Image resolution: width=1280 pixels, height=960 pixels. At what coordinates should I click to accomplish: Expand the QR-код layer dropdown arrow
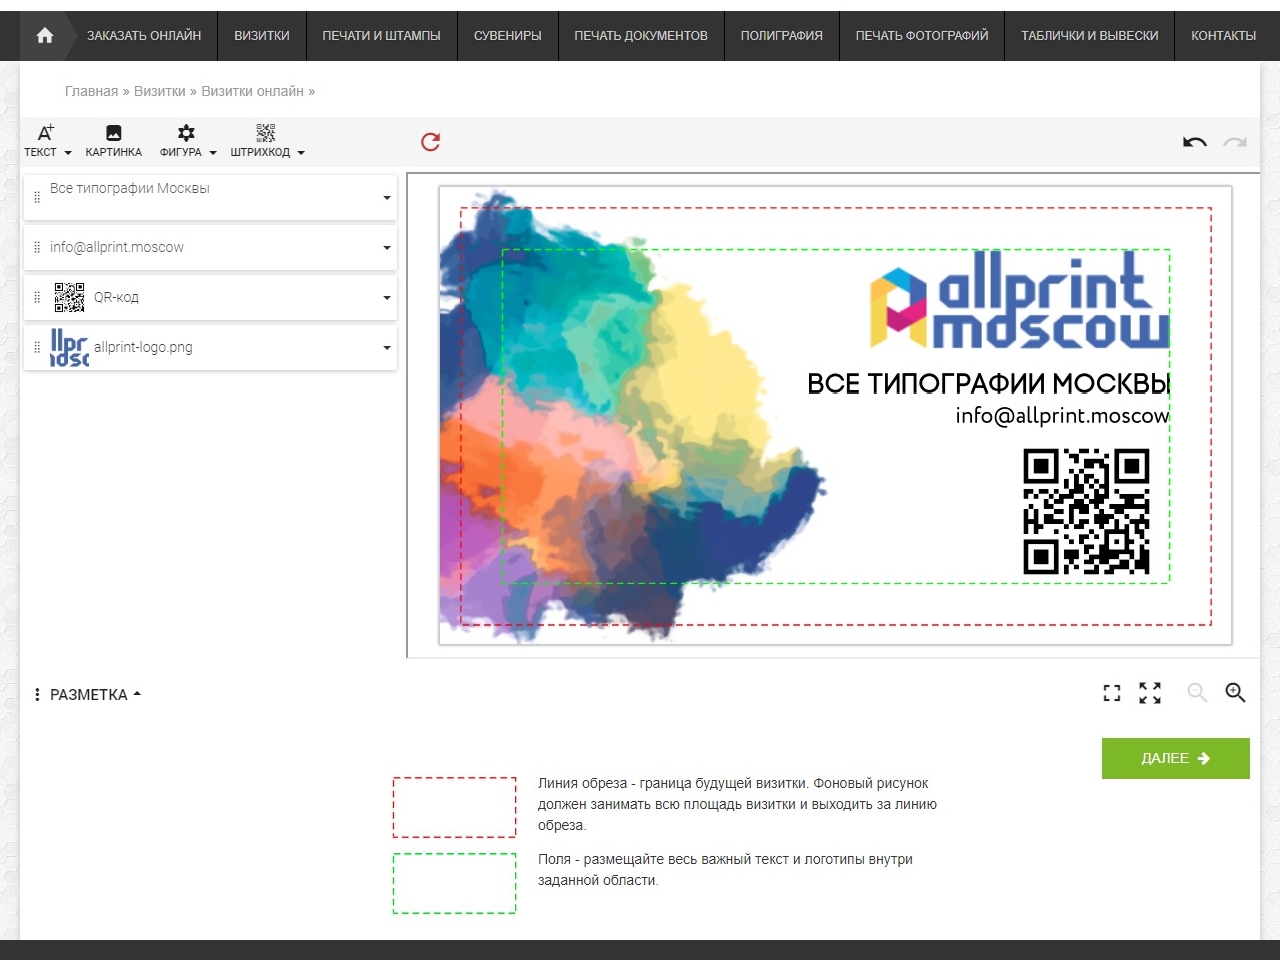(387, 298)
